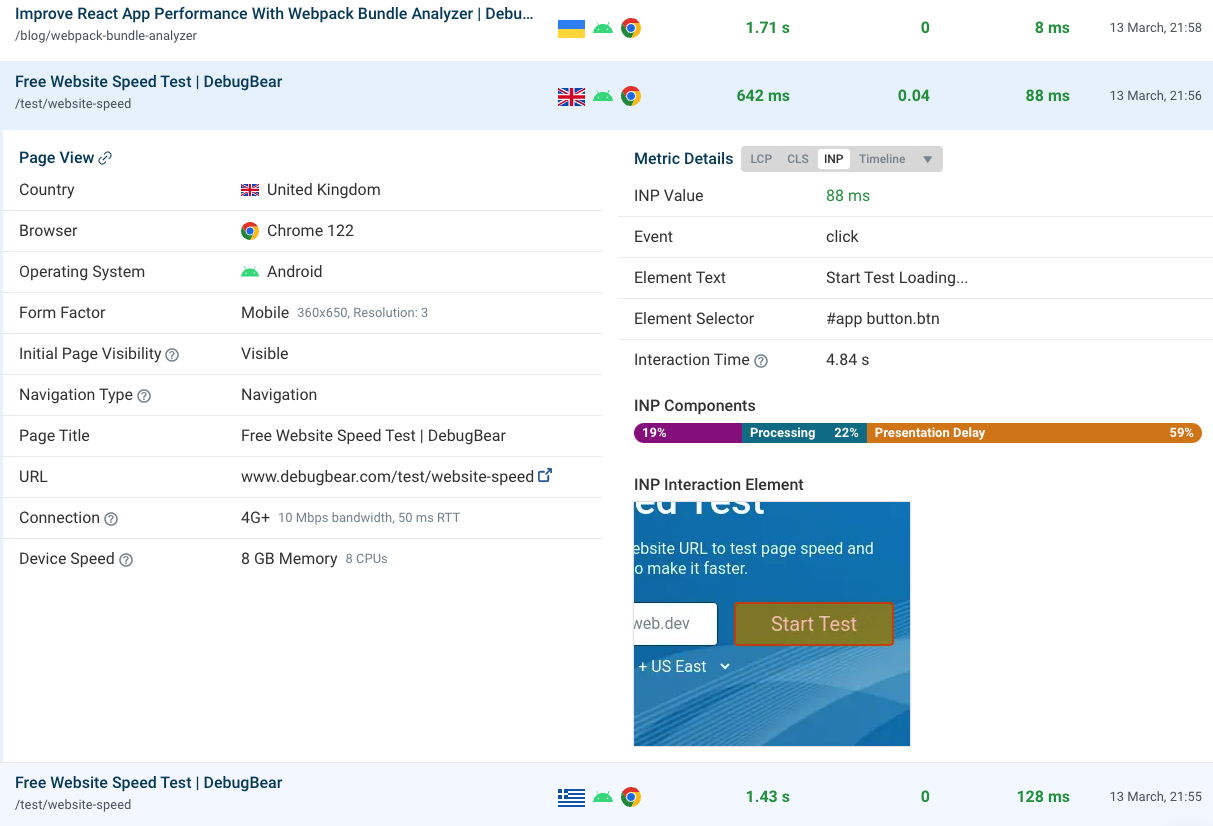Switch to LCP metric tab
1213x826 pixels.
coord(761,159)
